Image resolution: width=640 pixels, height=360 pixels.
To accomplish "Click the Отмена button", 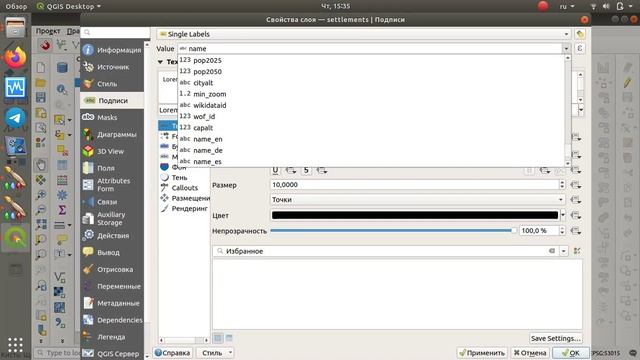I will (530, 353).
